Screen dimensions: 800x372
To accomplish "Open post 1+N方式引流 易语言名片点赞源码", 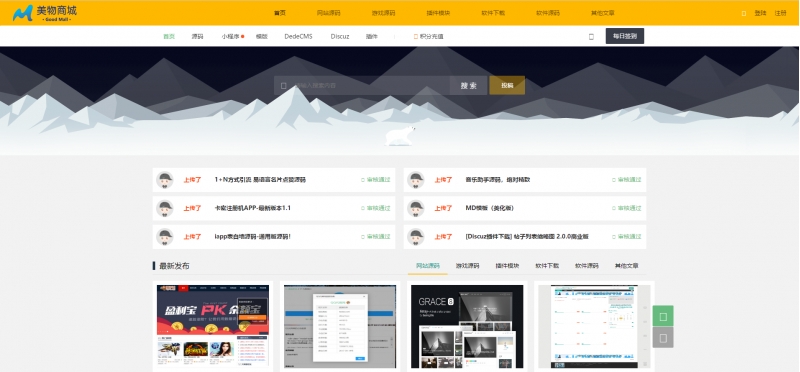I will coord(260,180).
